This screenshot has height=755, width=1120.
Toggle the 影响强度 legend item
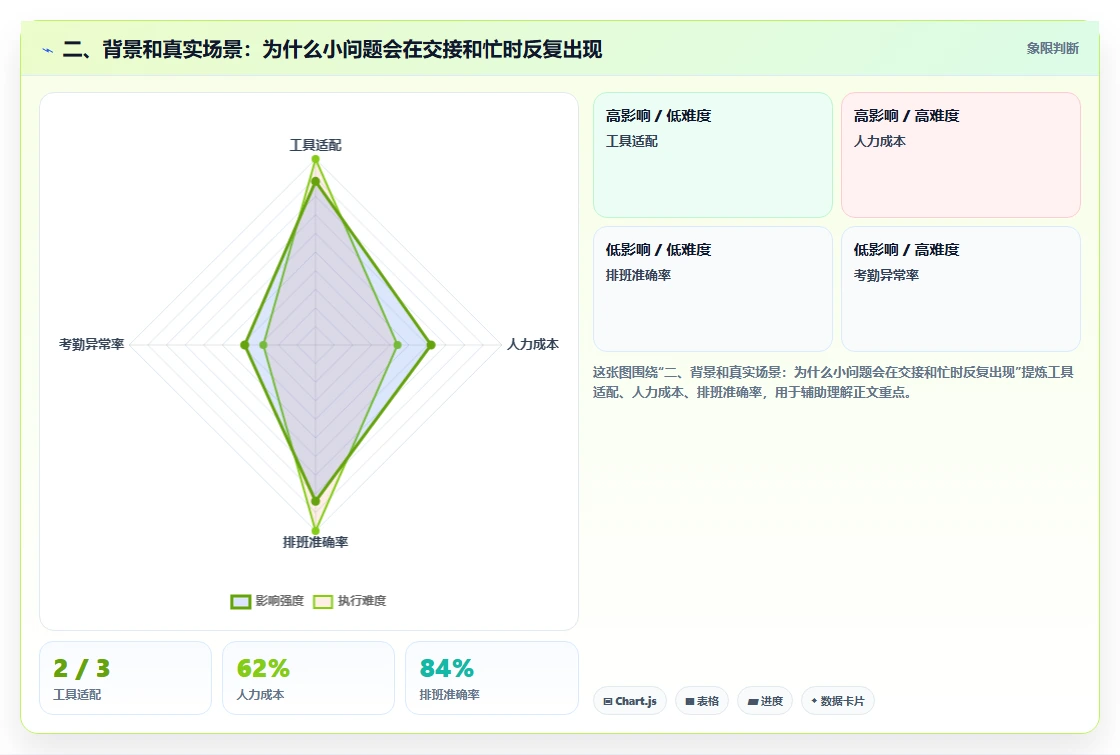pos(267,601)
